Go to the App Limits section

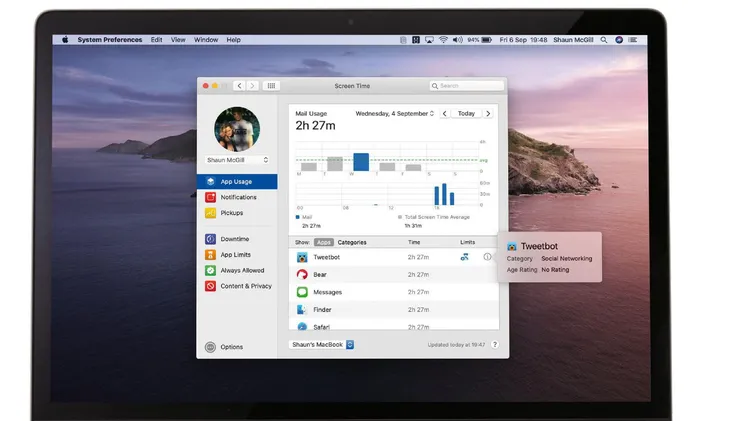click(x=236, y=255)
